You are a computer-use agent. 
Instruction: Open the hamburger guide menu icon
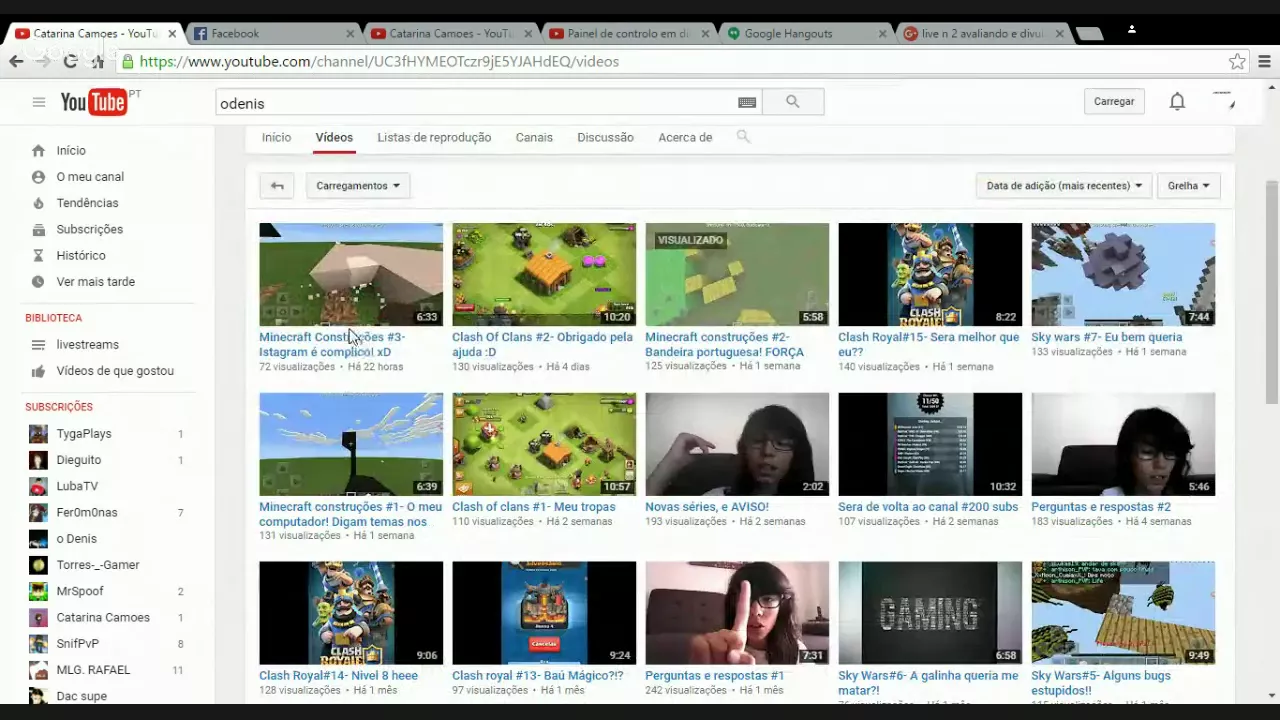[x=39, y=102]
